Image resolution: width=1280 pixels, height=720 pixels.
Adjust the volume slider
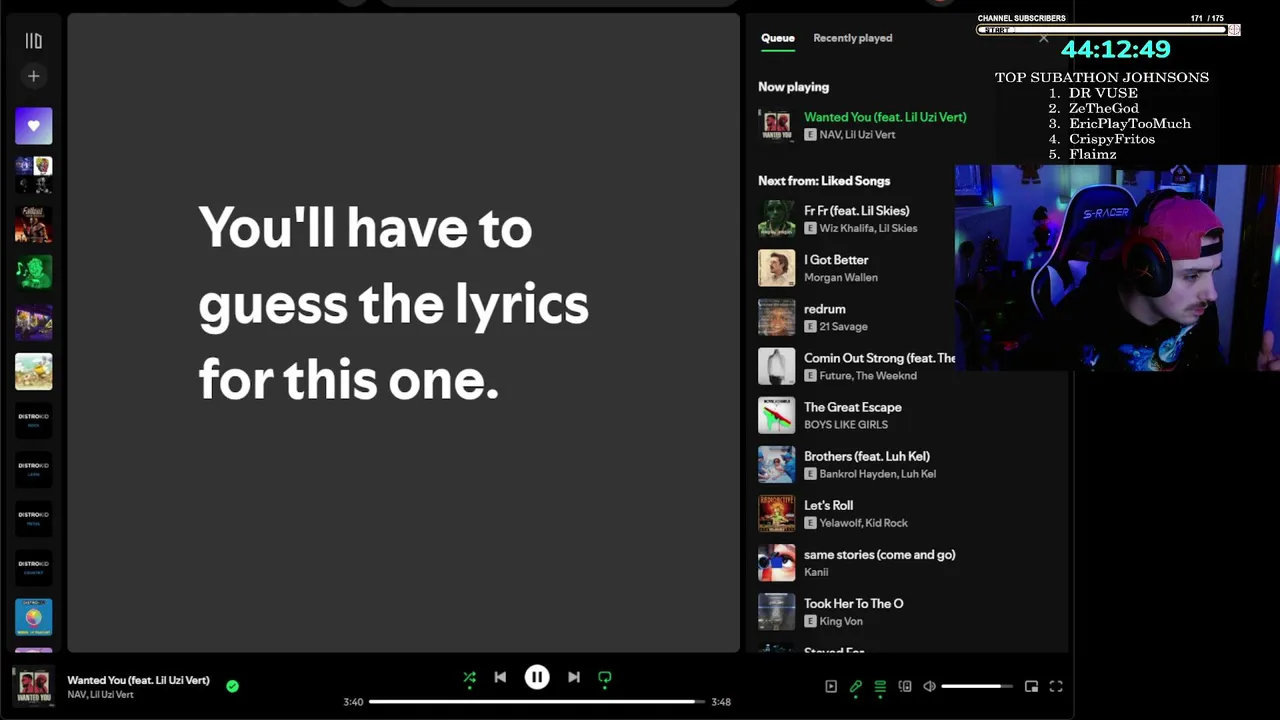976,686
